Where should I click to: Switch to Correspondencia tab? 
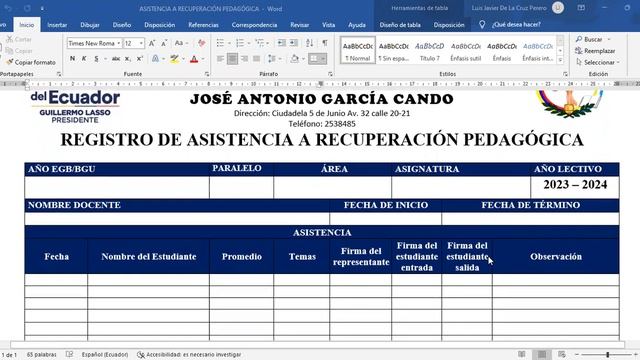click(254, 25)
